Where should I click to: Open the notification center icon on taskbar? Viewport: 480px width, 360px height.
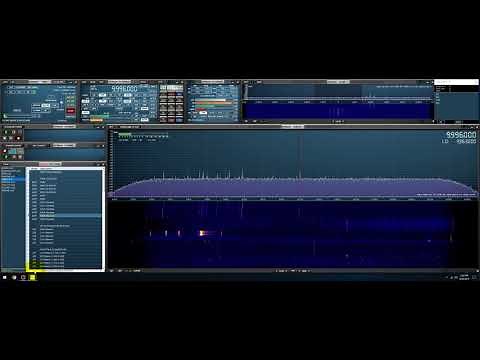pyautogui.click(x=474, y=277)
